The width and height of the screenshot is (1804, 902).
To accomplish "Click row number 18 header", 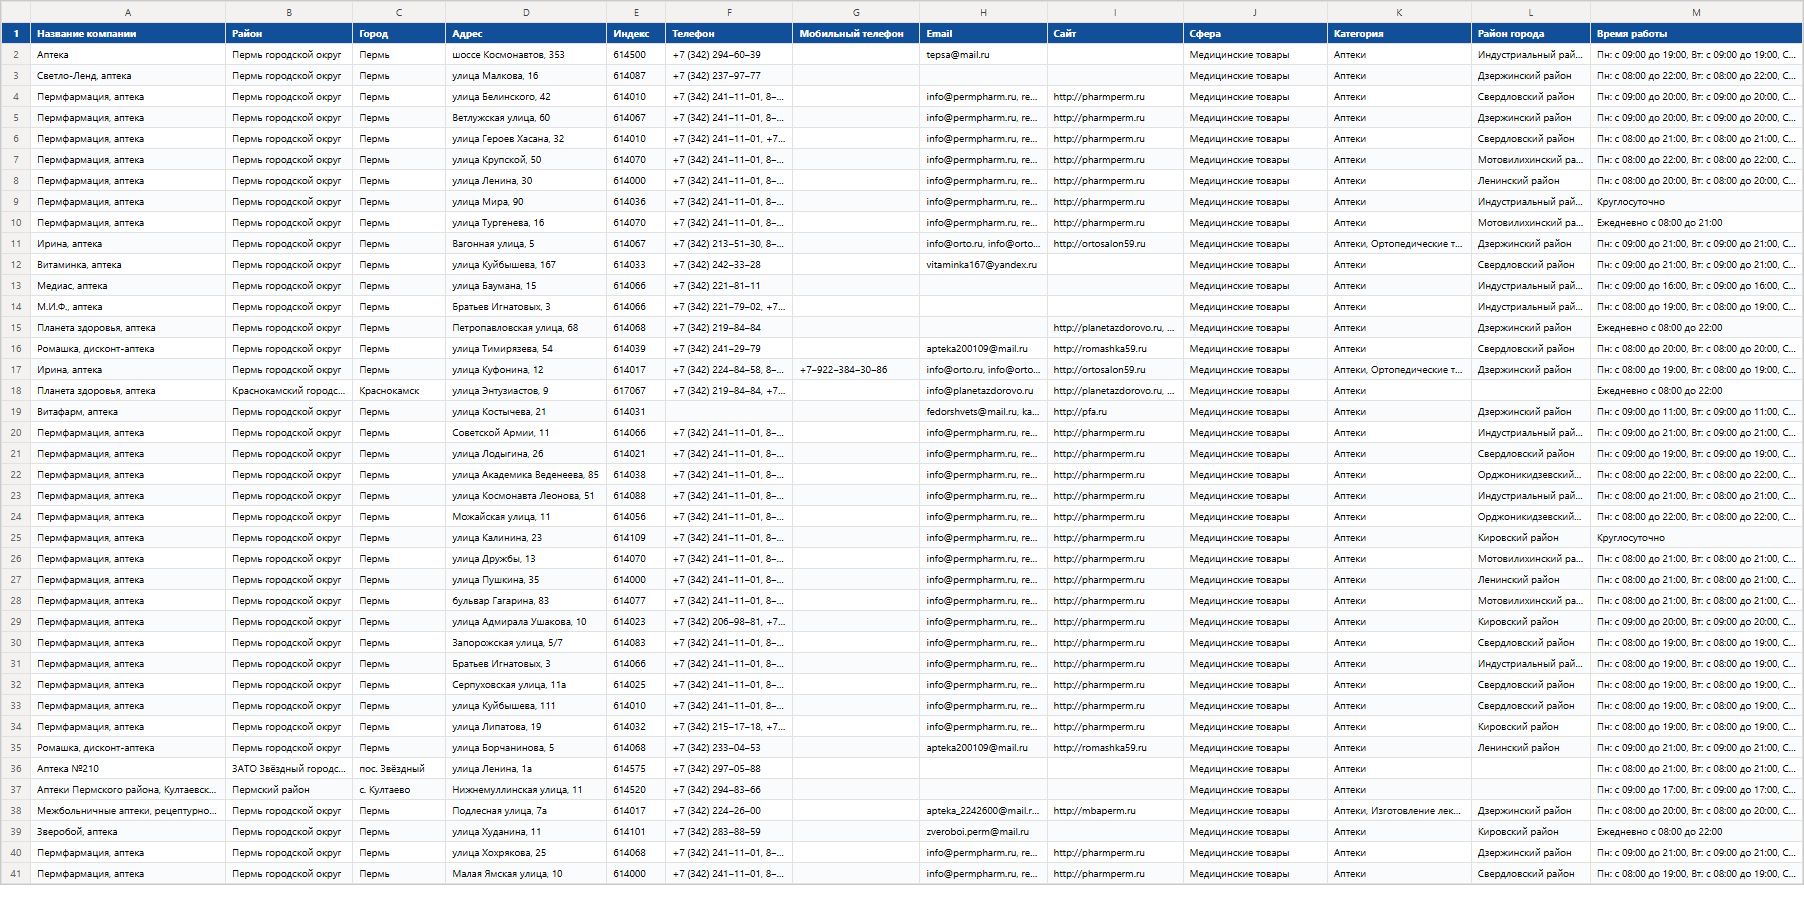I will tap(16, 391).
